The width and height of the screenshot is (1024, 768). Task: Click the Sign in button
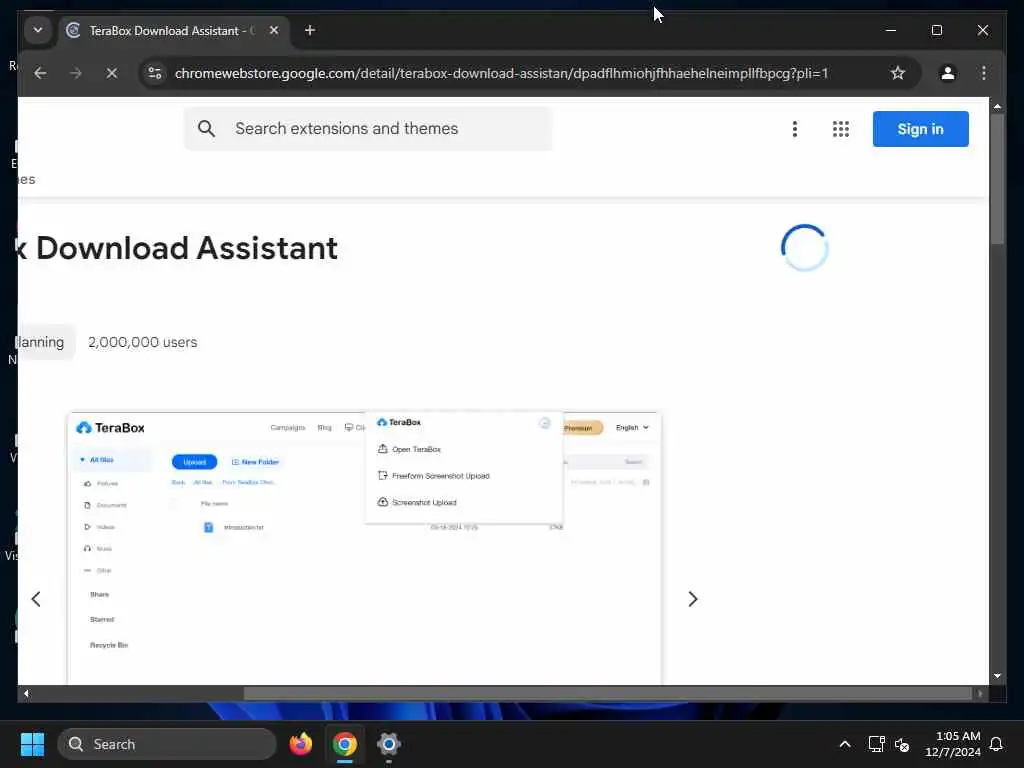tap(920, 129)
